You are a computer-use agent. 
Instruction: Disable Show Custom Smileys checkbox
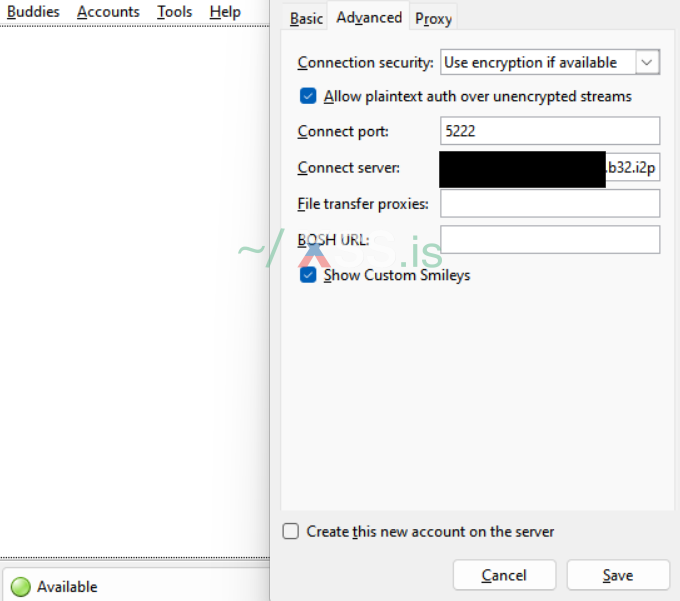[x=309, y=275]
